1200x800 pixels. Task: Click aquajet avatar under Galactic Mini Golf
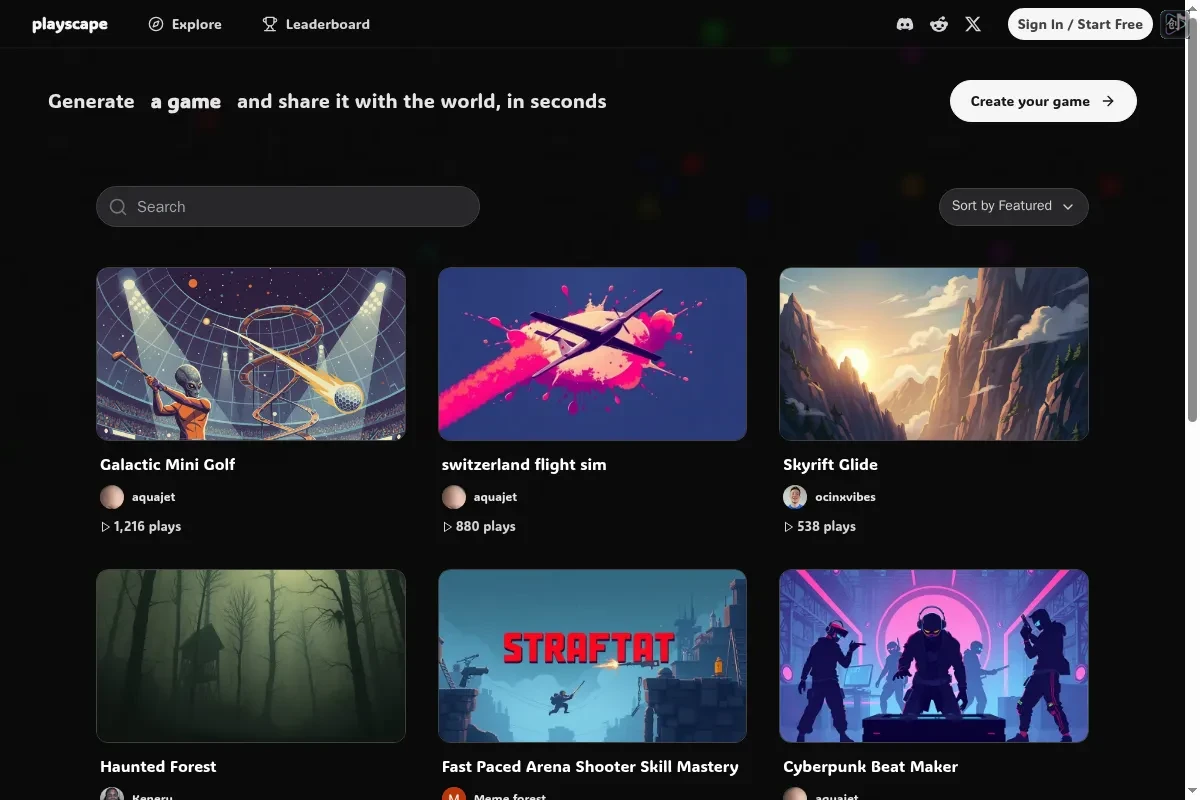coord(112,497)
